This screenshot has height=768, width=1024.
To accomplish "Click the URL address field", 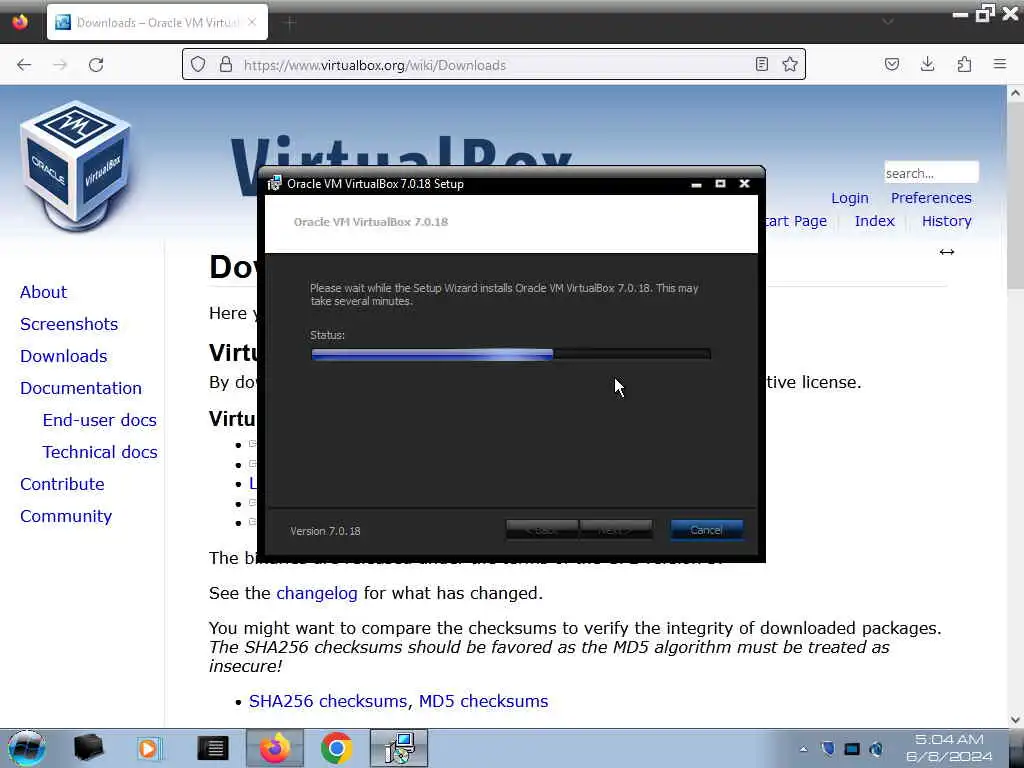I will click(x=496, y=65).
